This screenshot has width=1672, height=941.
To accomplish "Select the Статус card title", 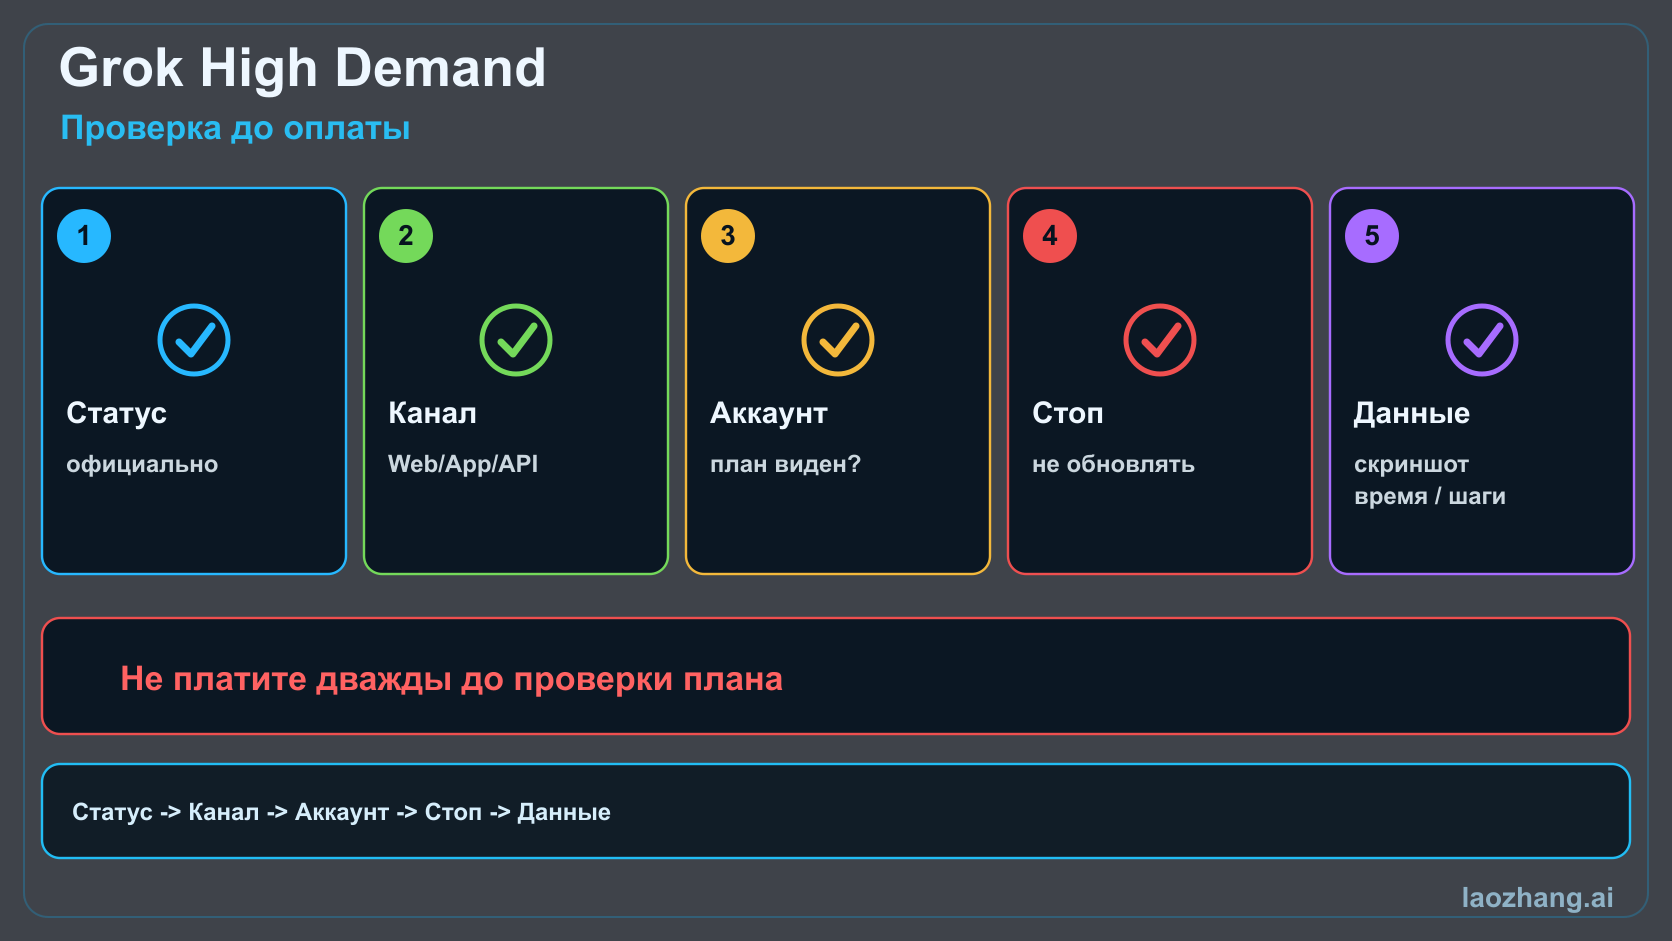I will pyautogui.click(x=116, y=413).
